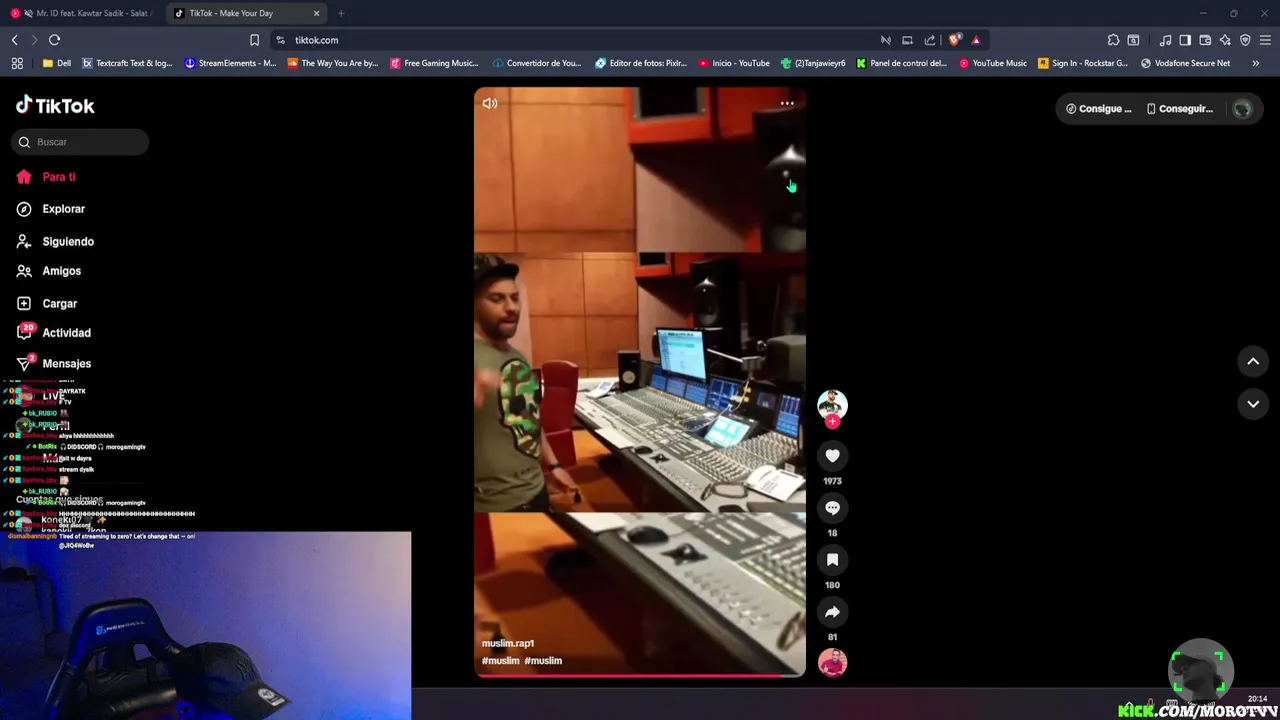Open the Convertidor de You... bookmark

(537, 63)
